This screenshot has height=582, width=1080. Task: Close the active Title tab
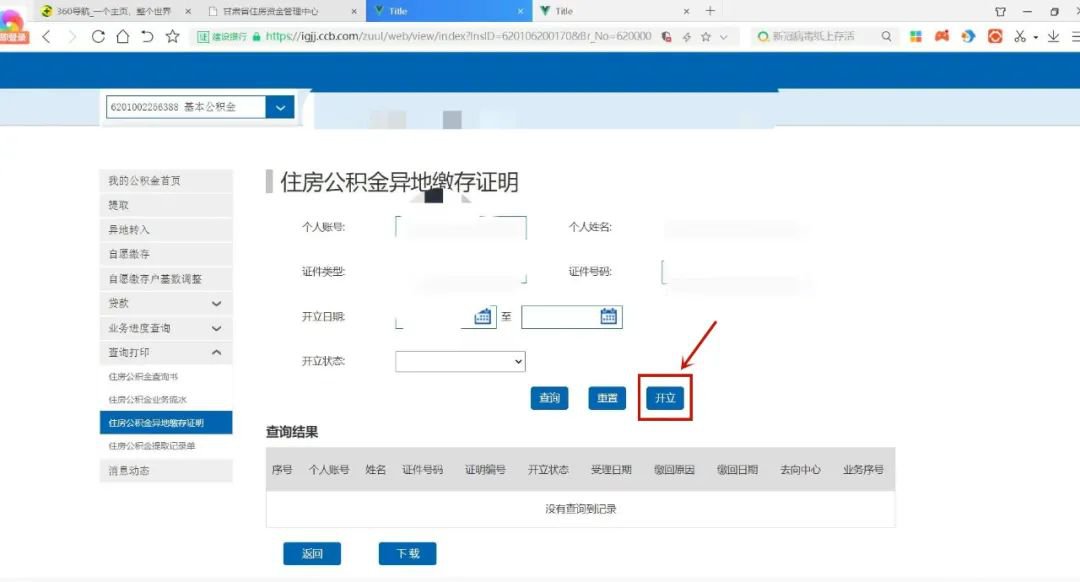pos(520,11)
